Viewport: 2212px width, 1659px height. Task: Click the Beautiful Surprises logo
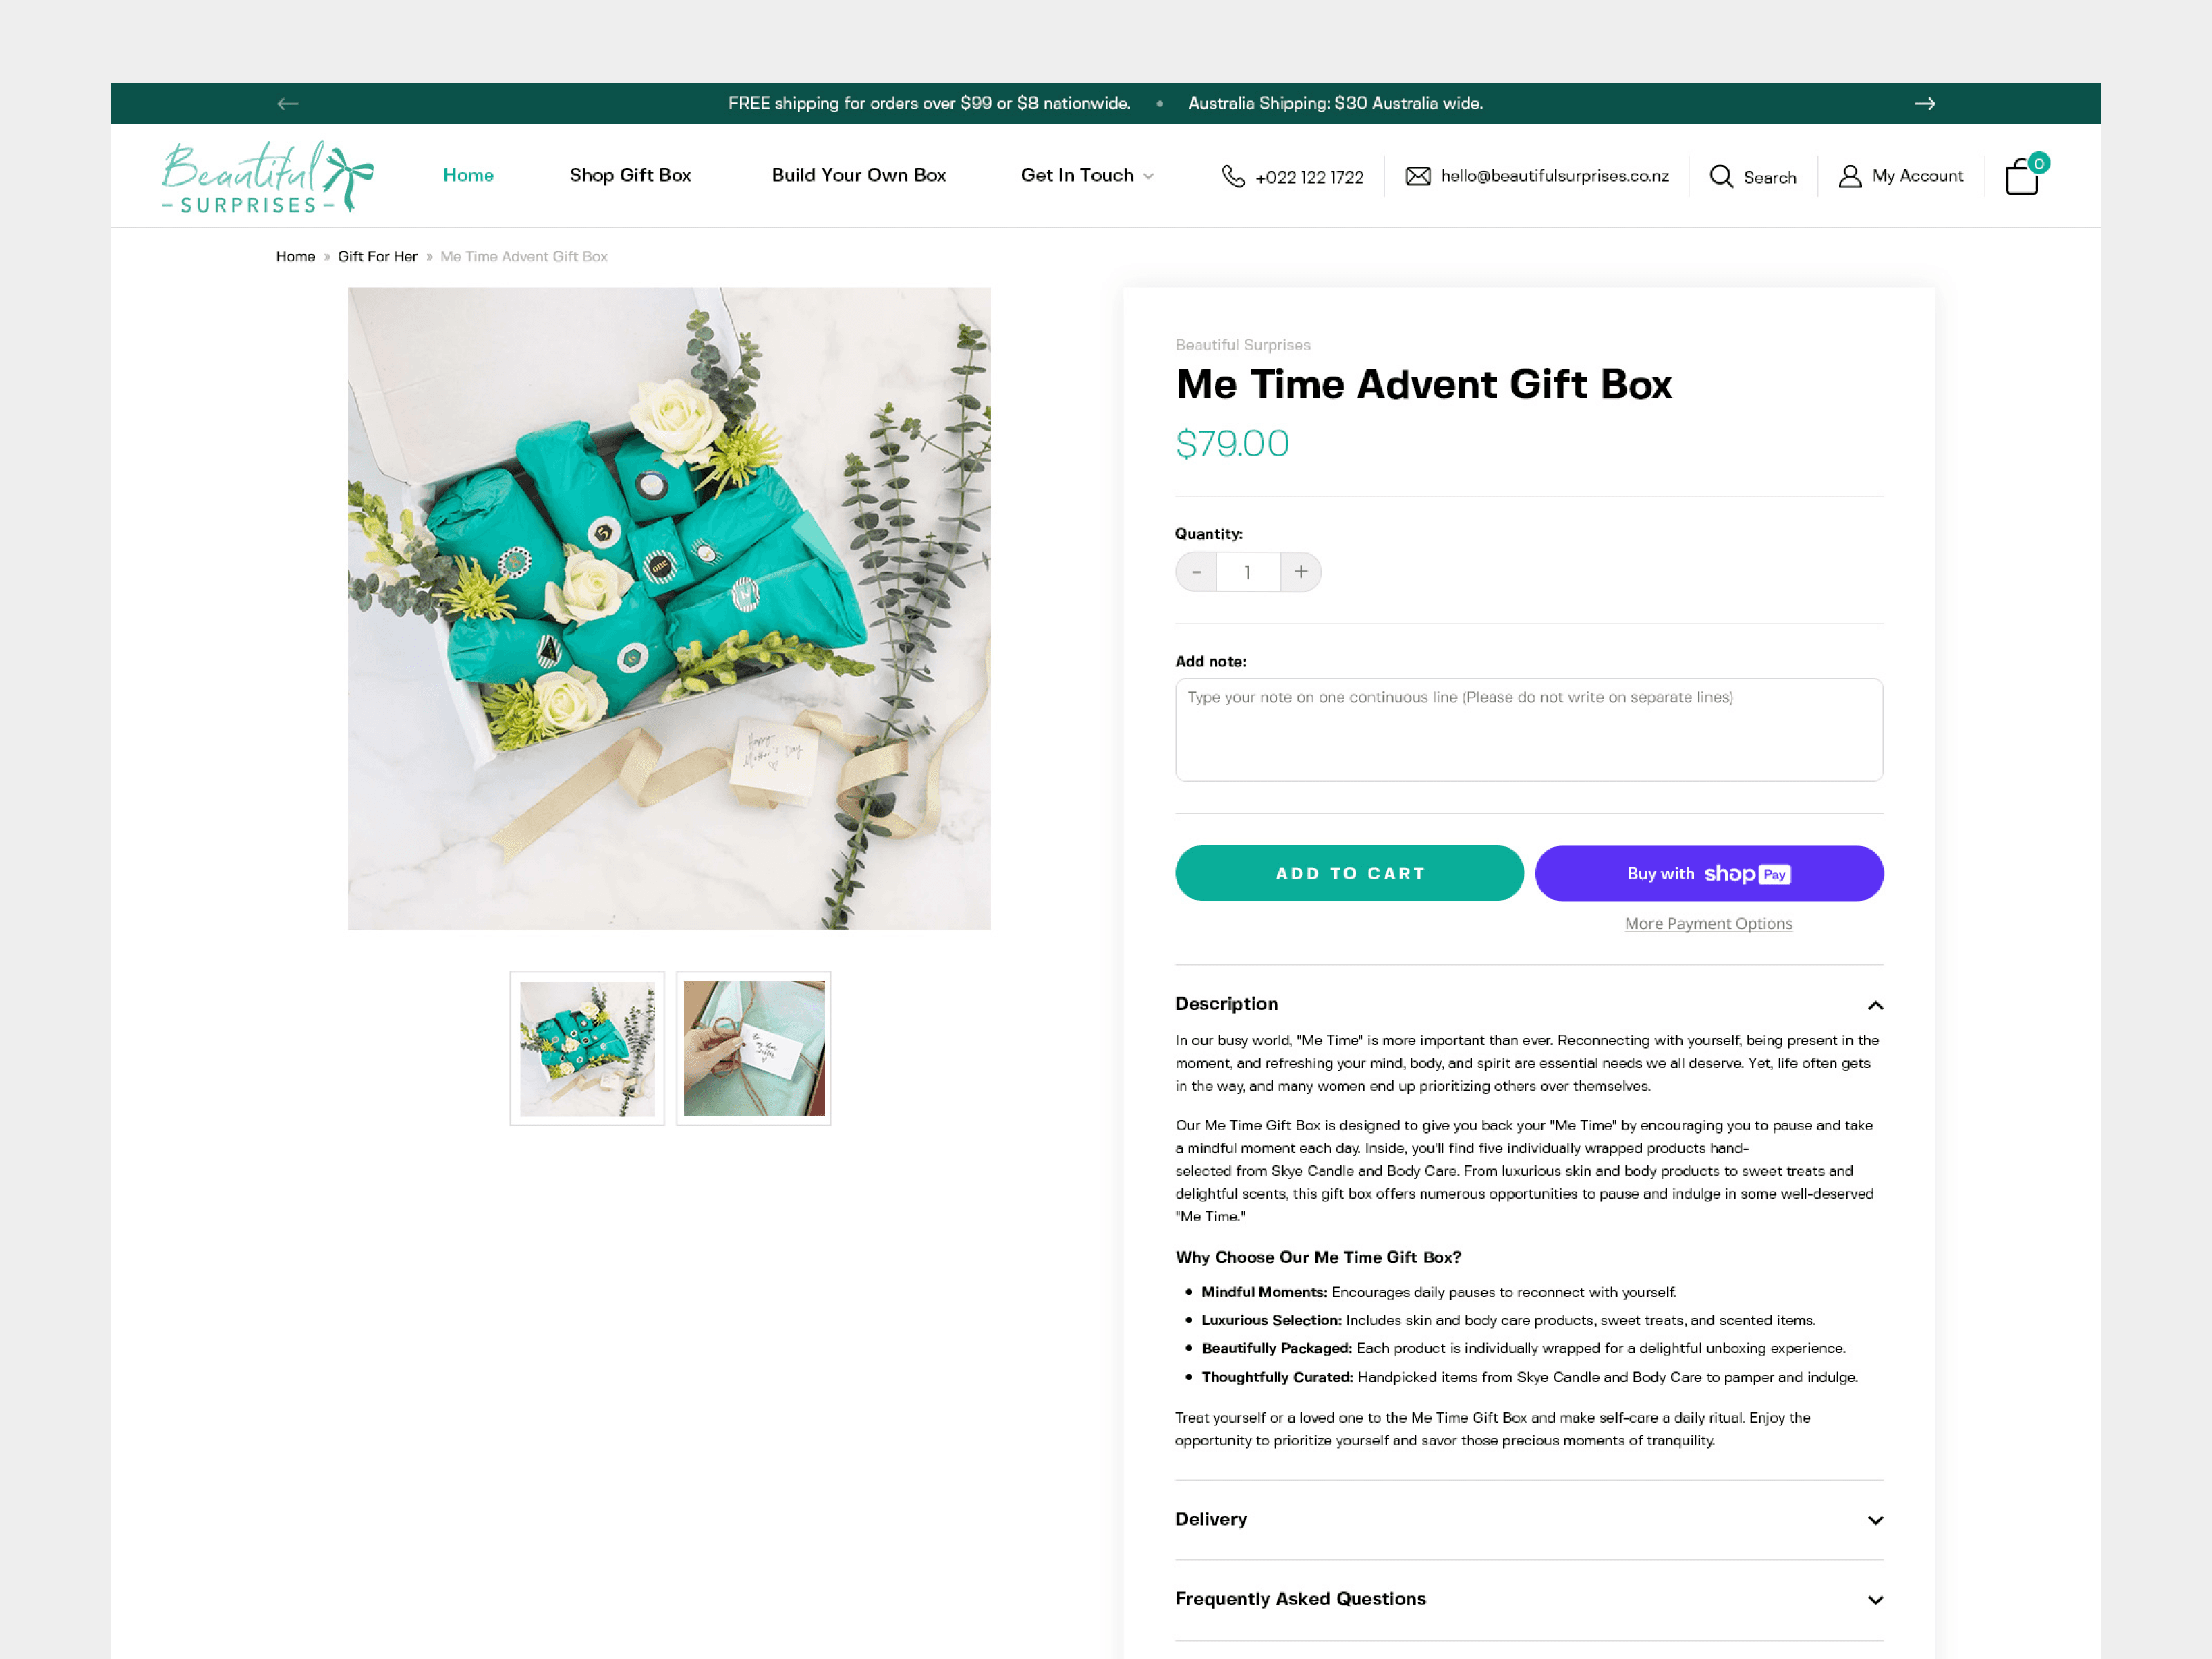tap(268, 177)
